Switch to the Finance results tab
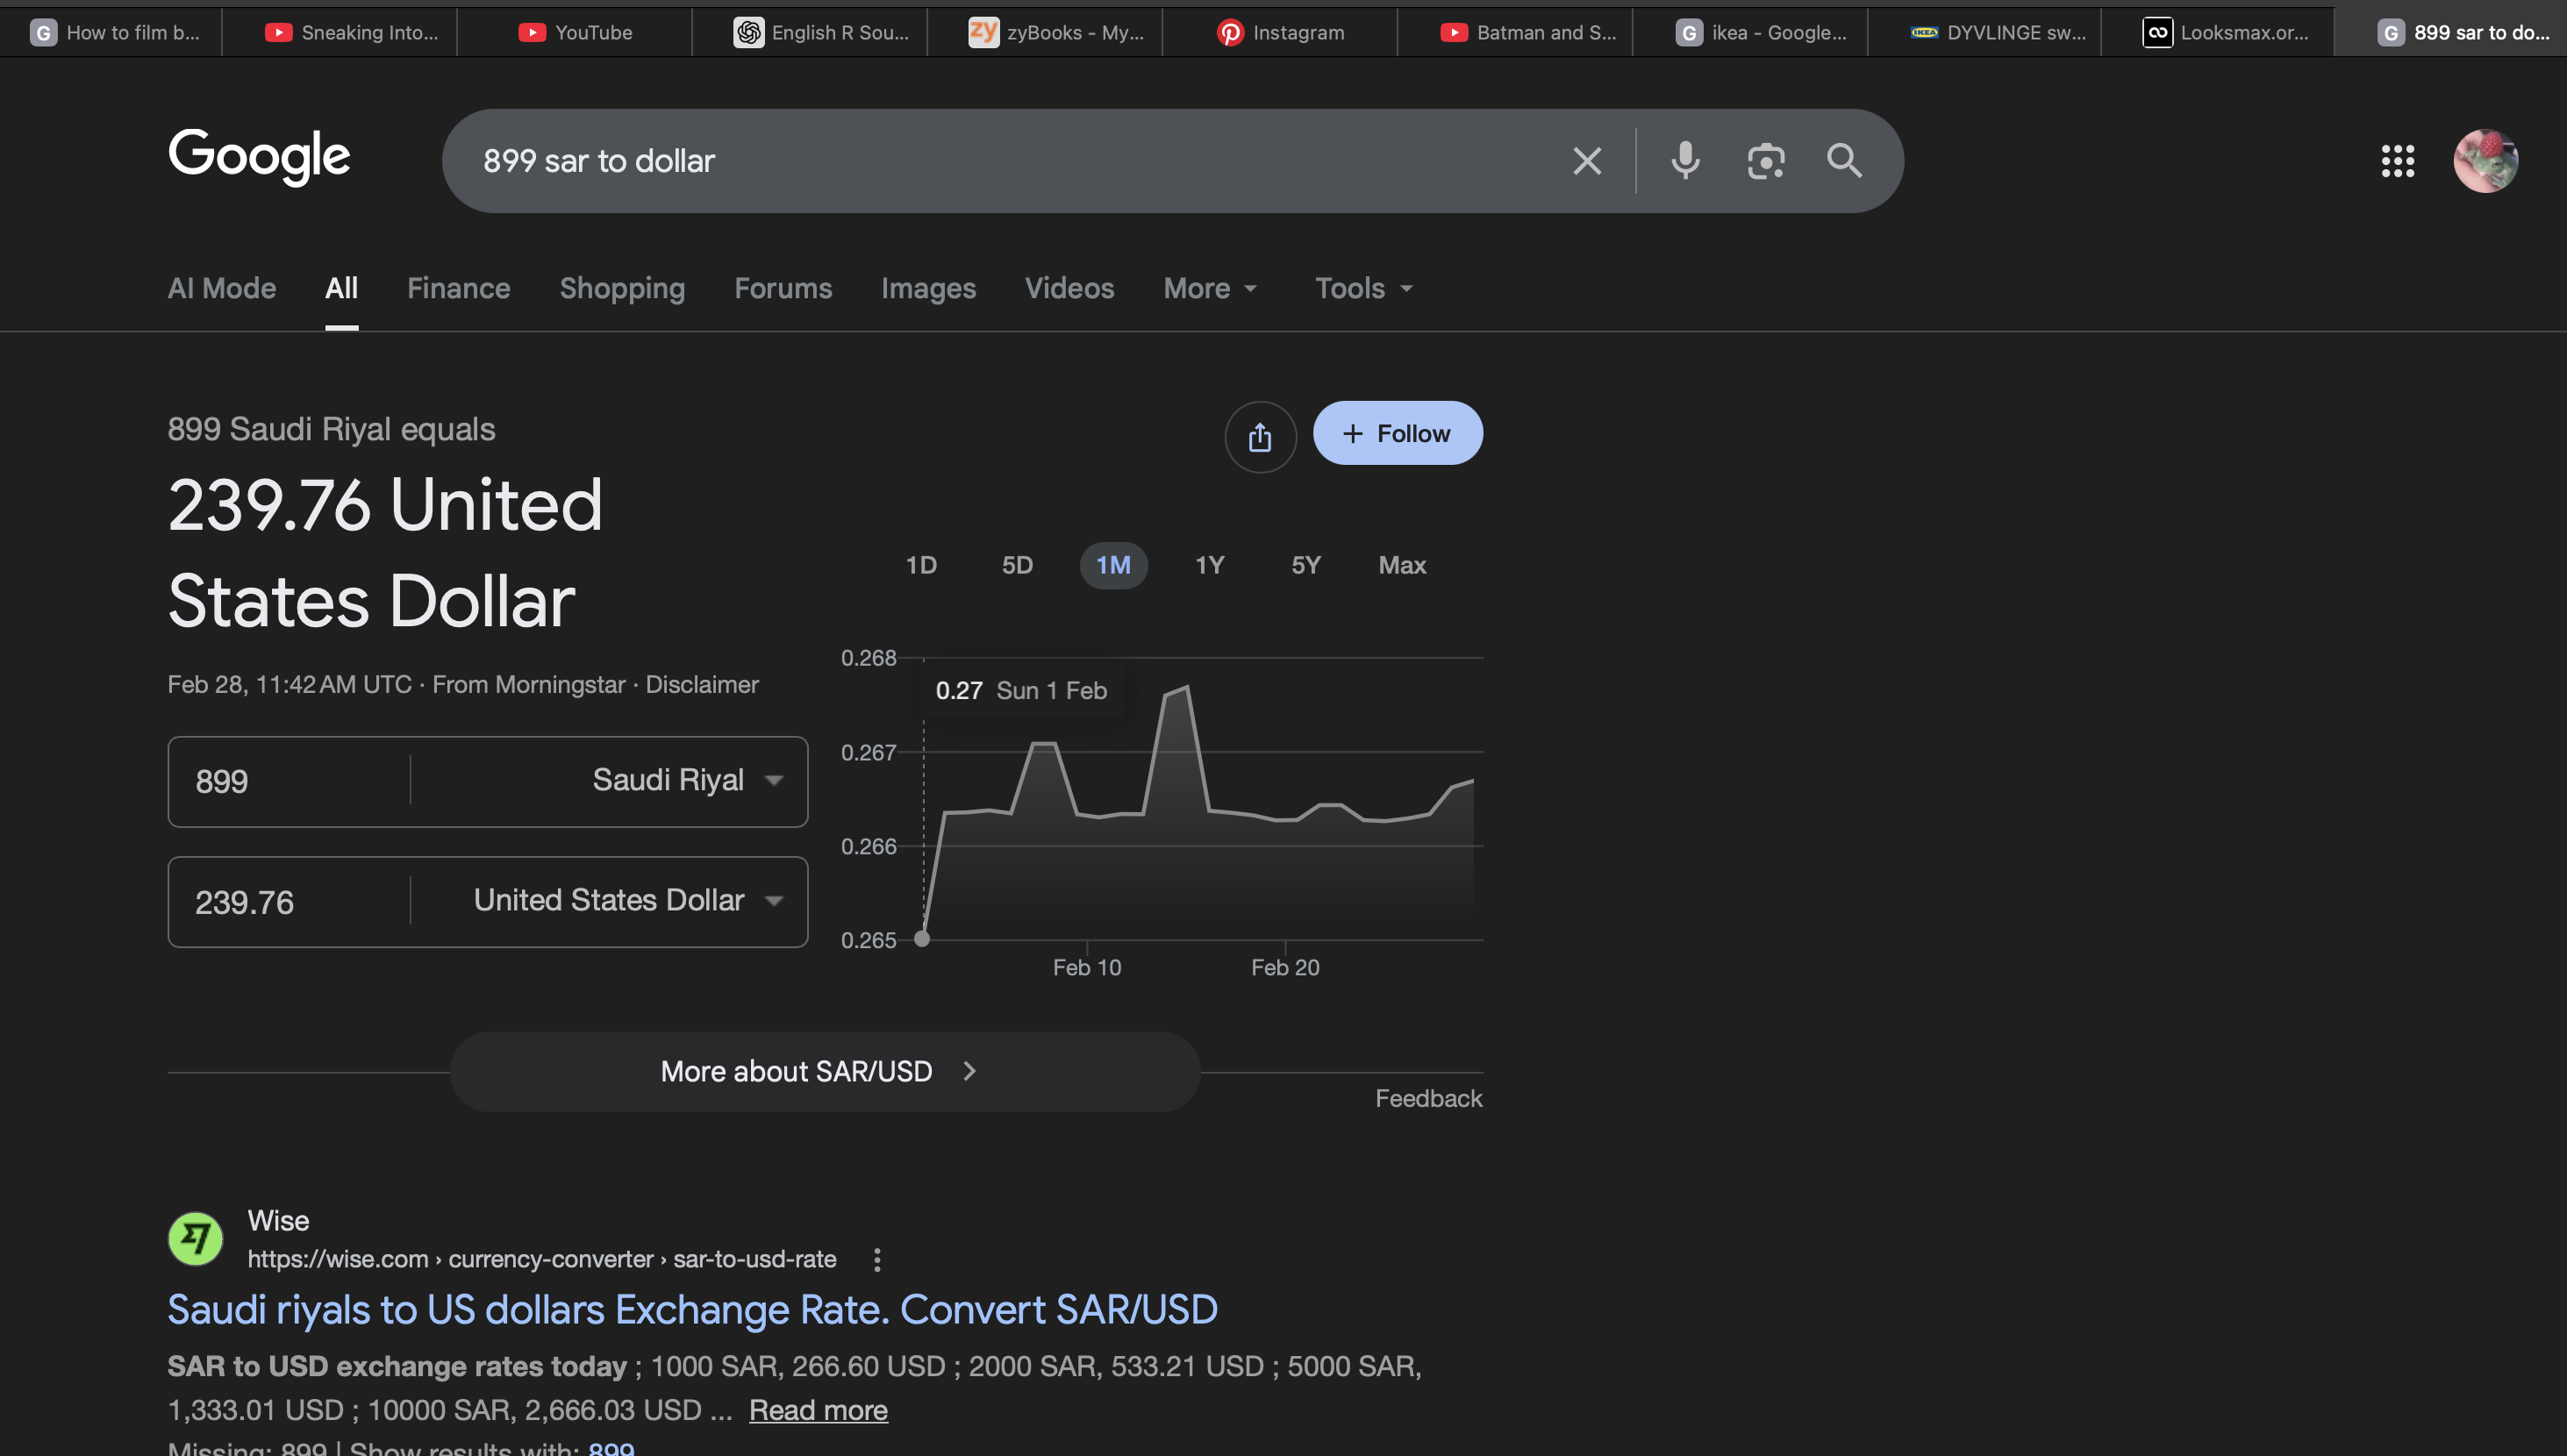The height and width of the screenshot is (1456, 2567). pyautogui.click(x=458, y=289)
